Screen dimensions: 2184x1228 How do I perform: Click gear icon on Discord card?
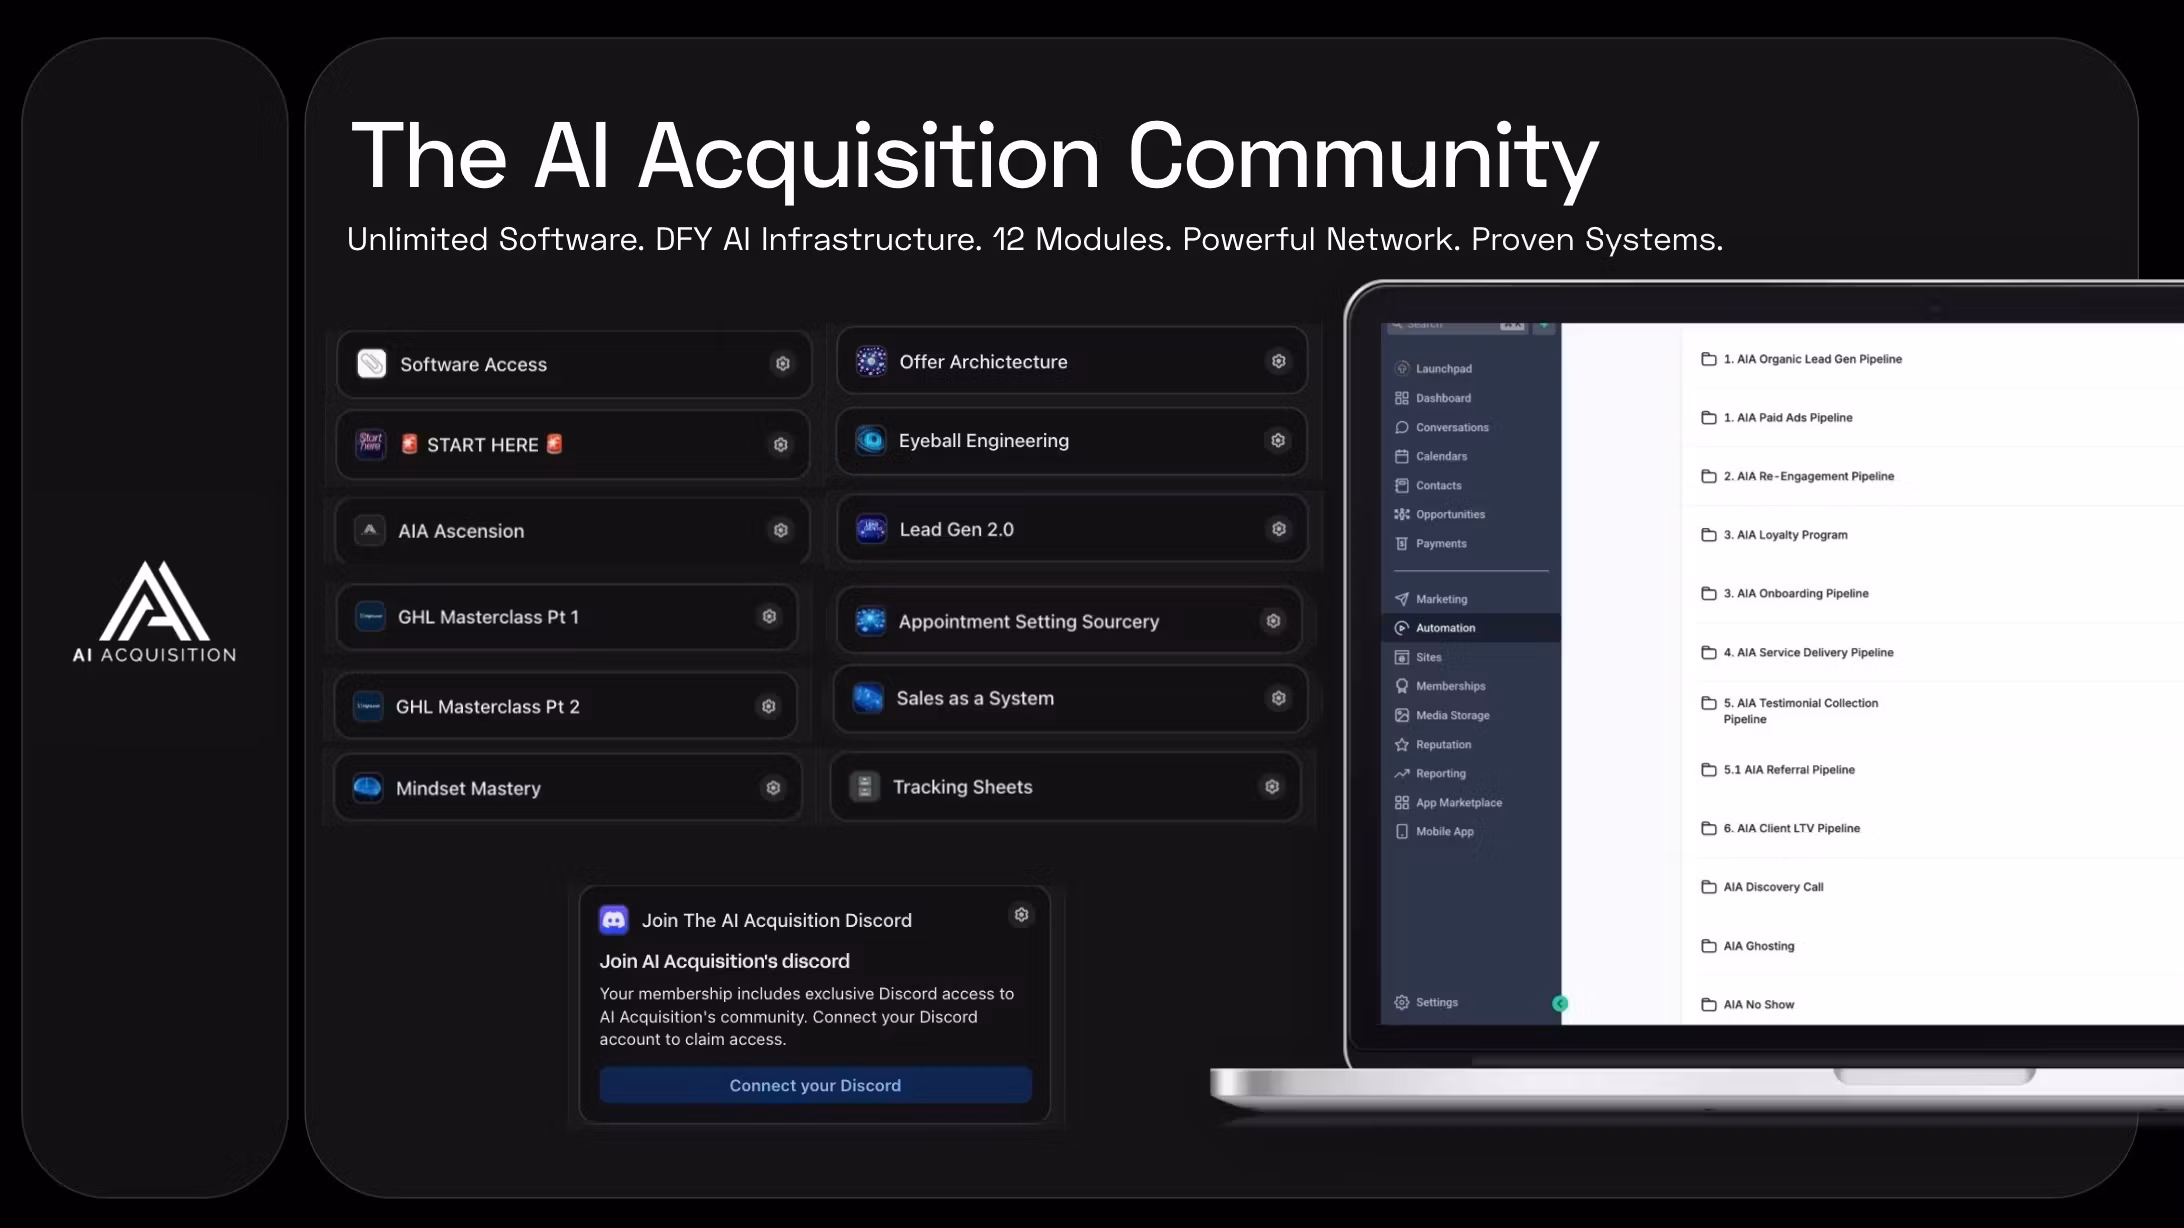coord(1021,915)
